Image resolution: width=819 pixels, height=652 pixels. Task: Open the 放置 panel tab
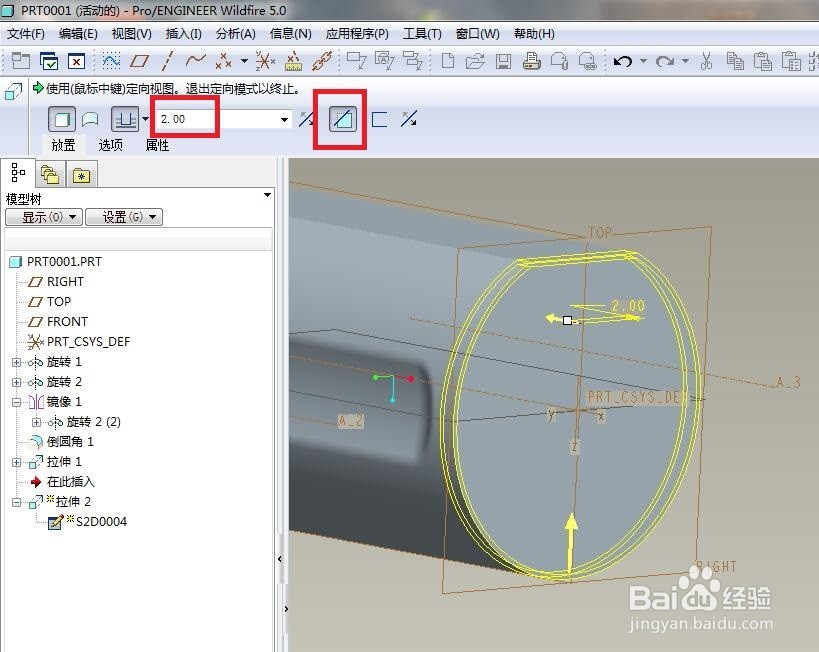63,145
